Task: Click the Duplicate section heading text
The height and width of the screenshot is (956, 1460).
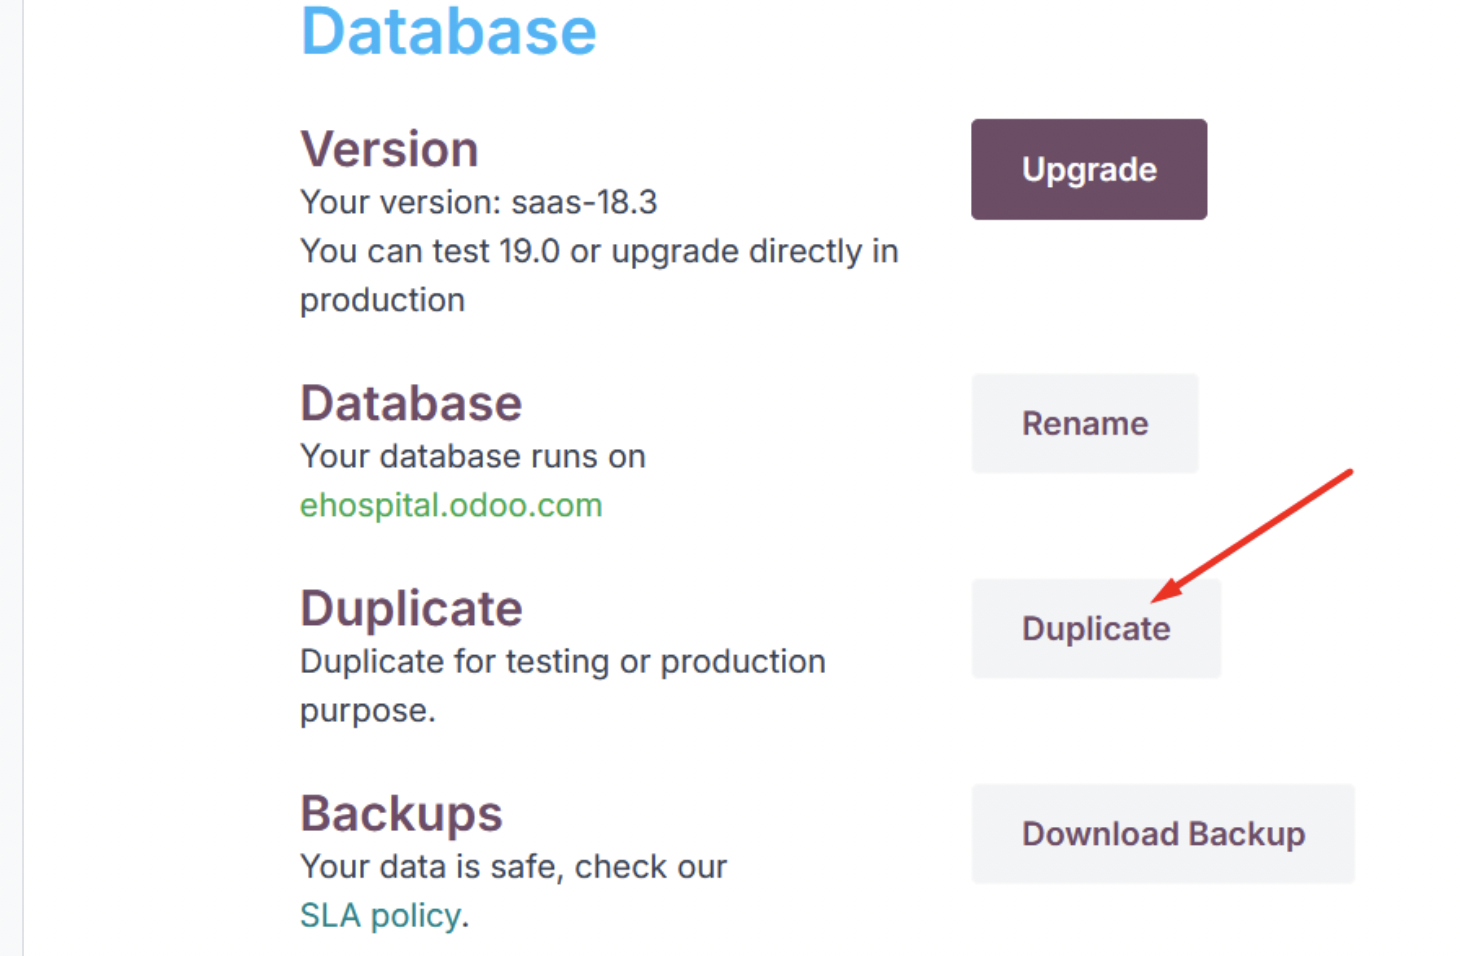Action: (411, 608)
